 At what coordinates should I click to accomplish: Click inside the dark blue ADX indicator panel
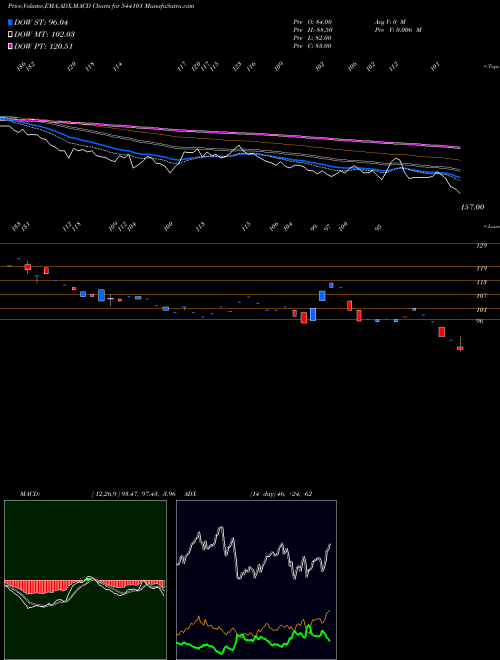(x=256, y=580)
